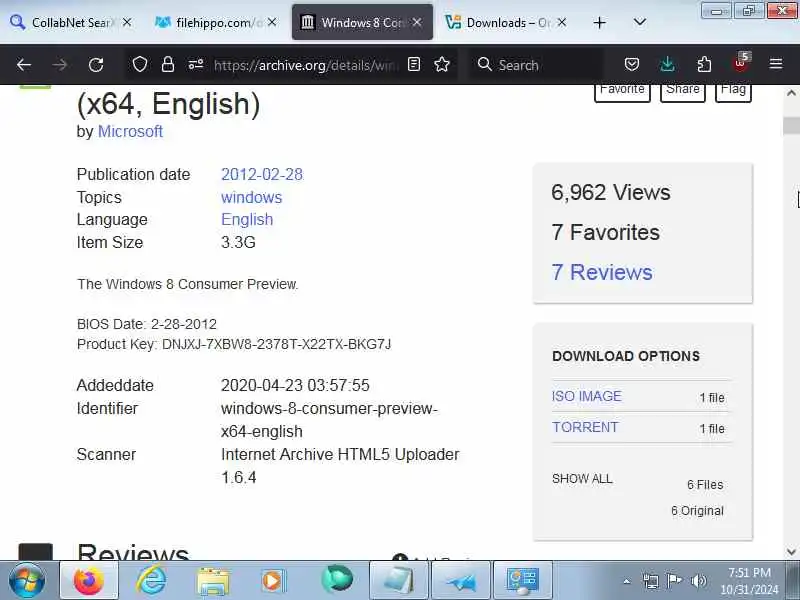Focus the Search box in toolbar
Image resolution: width=800 pixels, height=600 pixels.
click(x=536, y=65)
